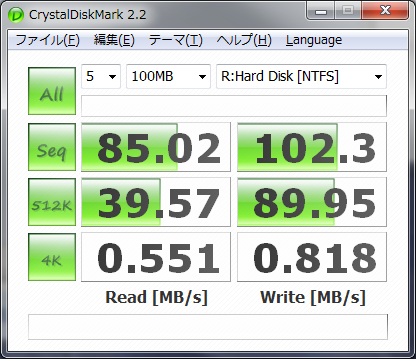Open the ファイル(F) menu
416x361 pixels.
click(x=47, y=40)
